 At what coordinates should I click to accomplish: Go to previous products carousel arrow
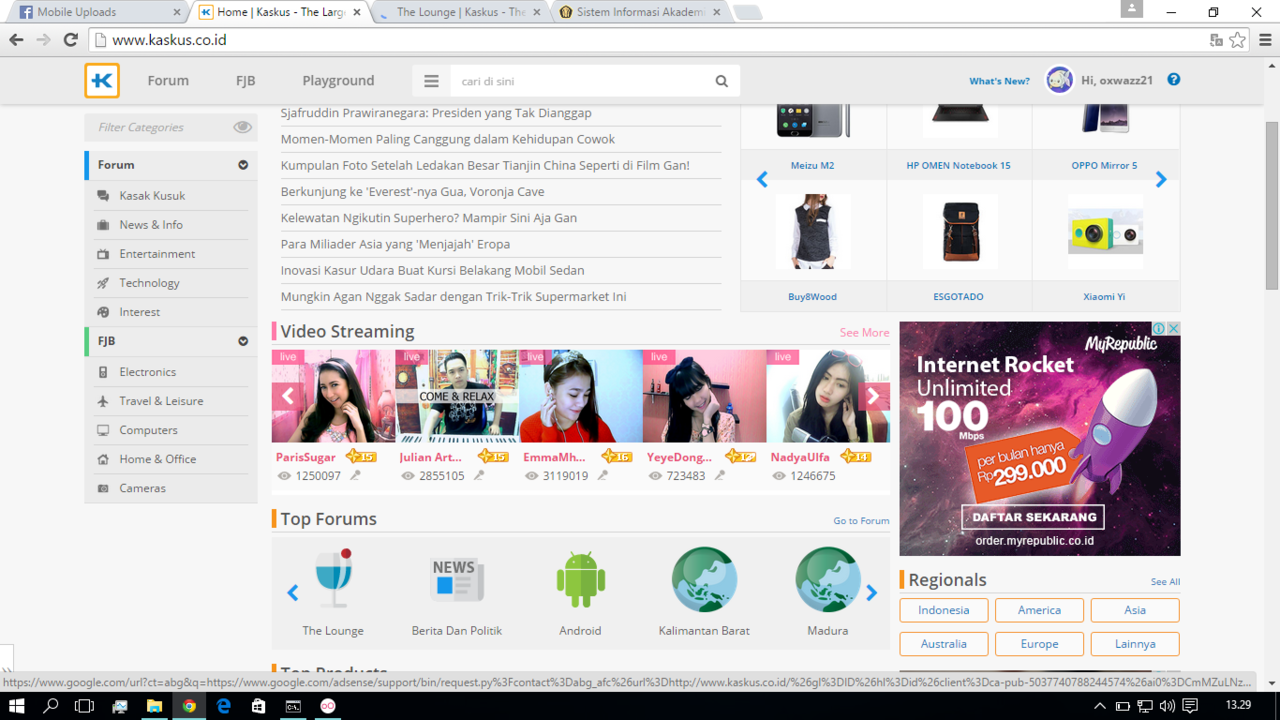click(x=762, y=179)
